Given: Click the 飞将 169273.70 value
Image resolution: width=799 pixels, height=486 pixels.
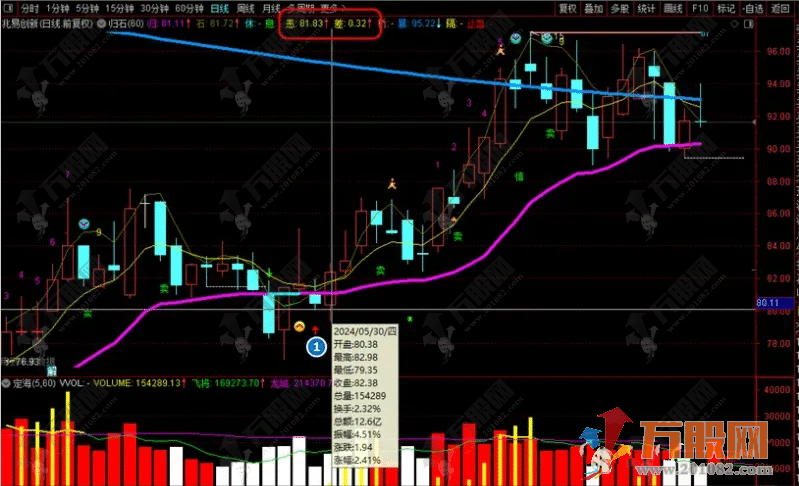Looking at the screenshot, I should click(x=227, y=383).
